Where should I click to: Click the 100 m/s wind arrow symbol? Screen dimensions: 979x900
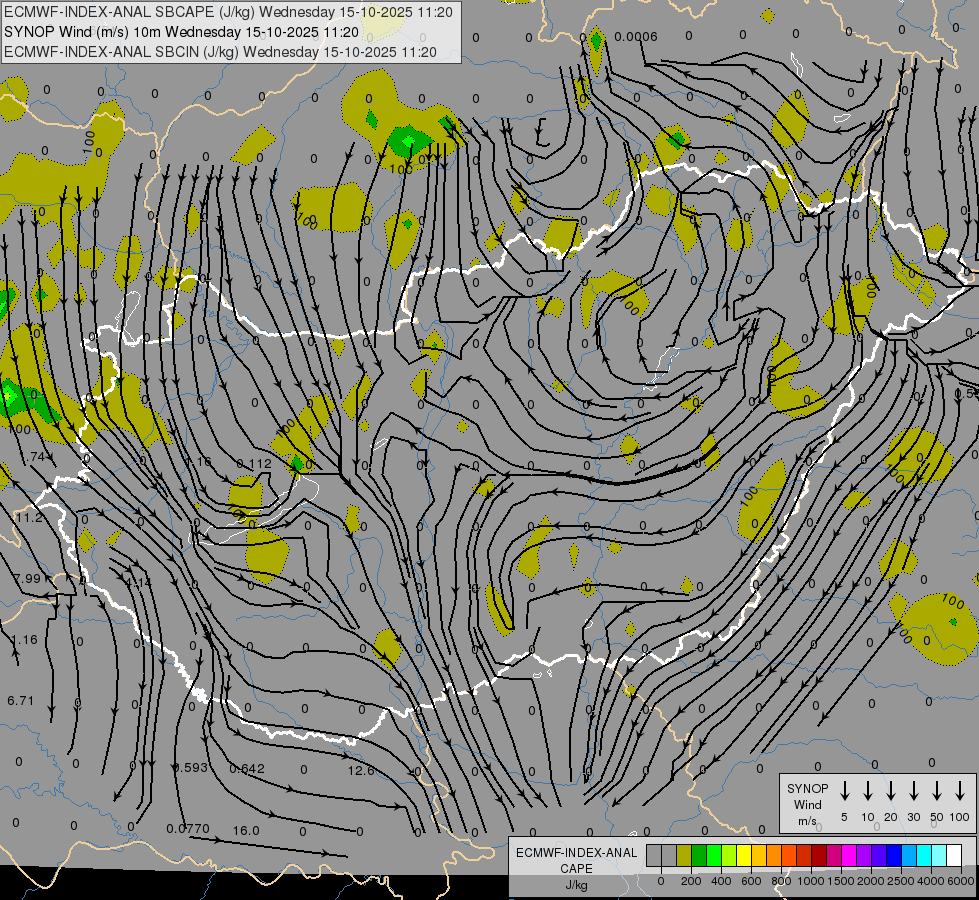coord(960,790)
